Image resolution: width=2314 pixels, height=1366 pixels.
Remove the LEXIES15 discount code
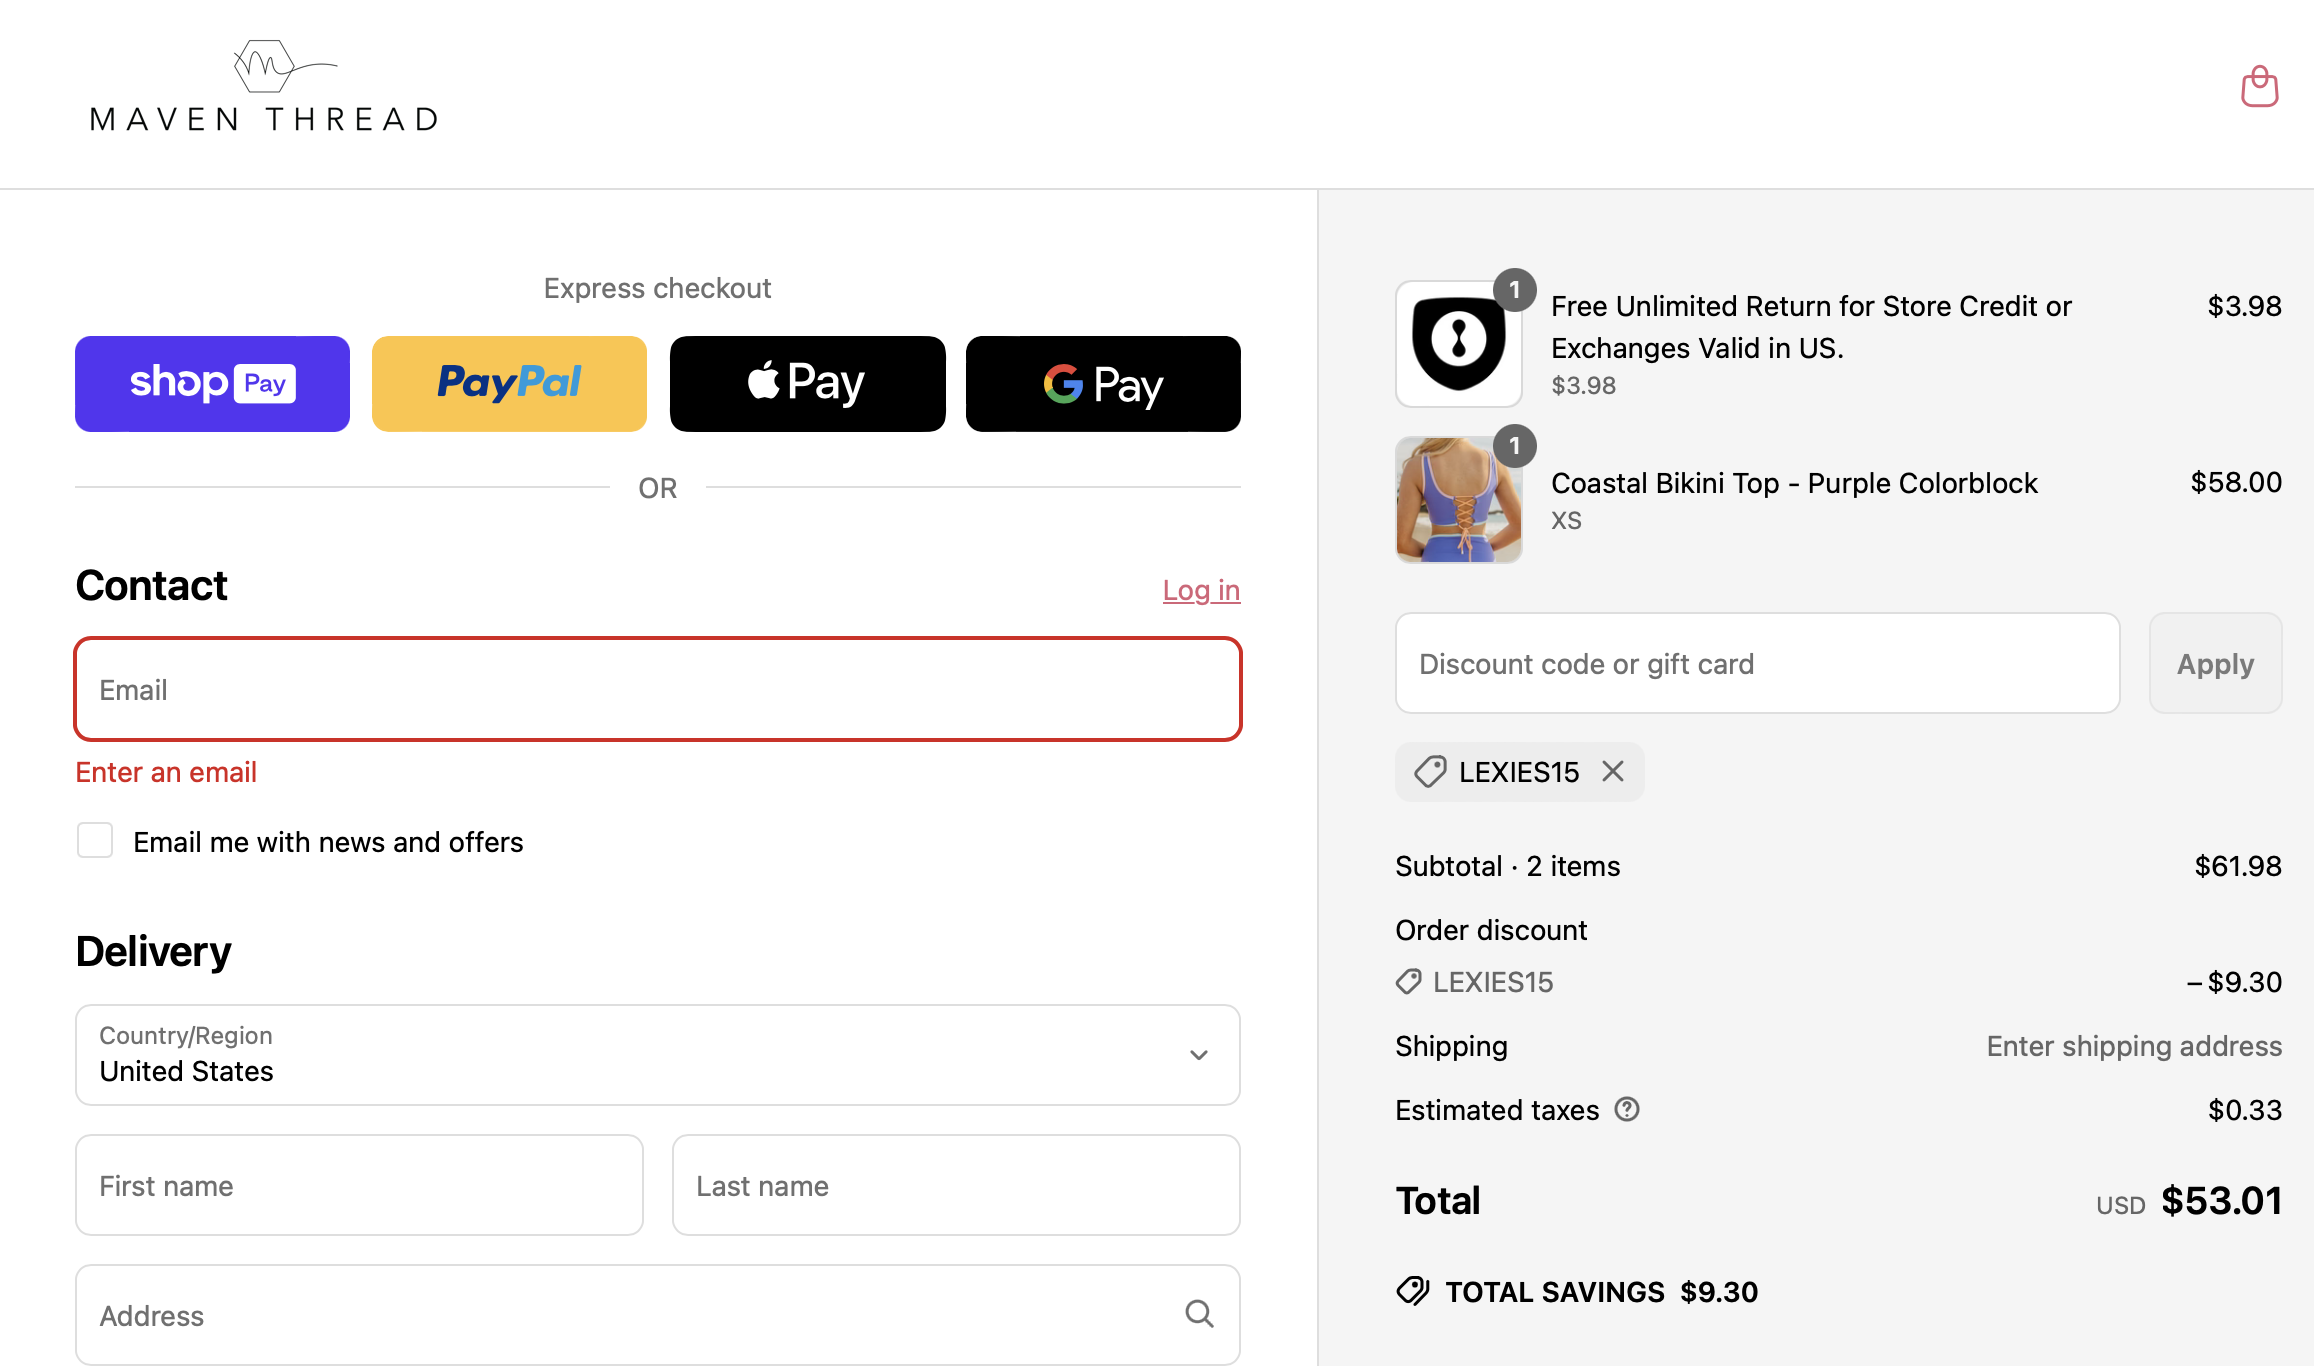pos(1612,771)
